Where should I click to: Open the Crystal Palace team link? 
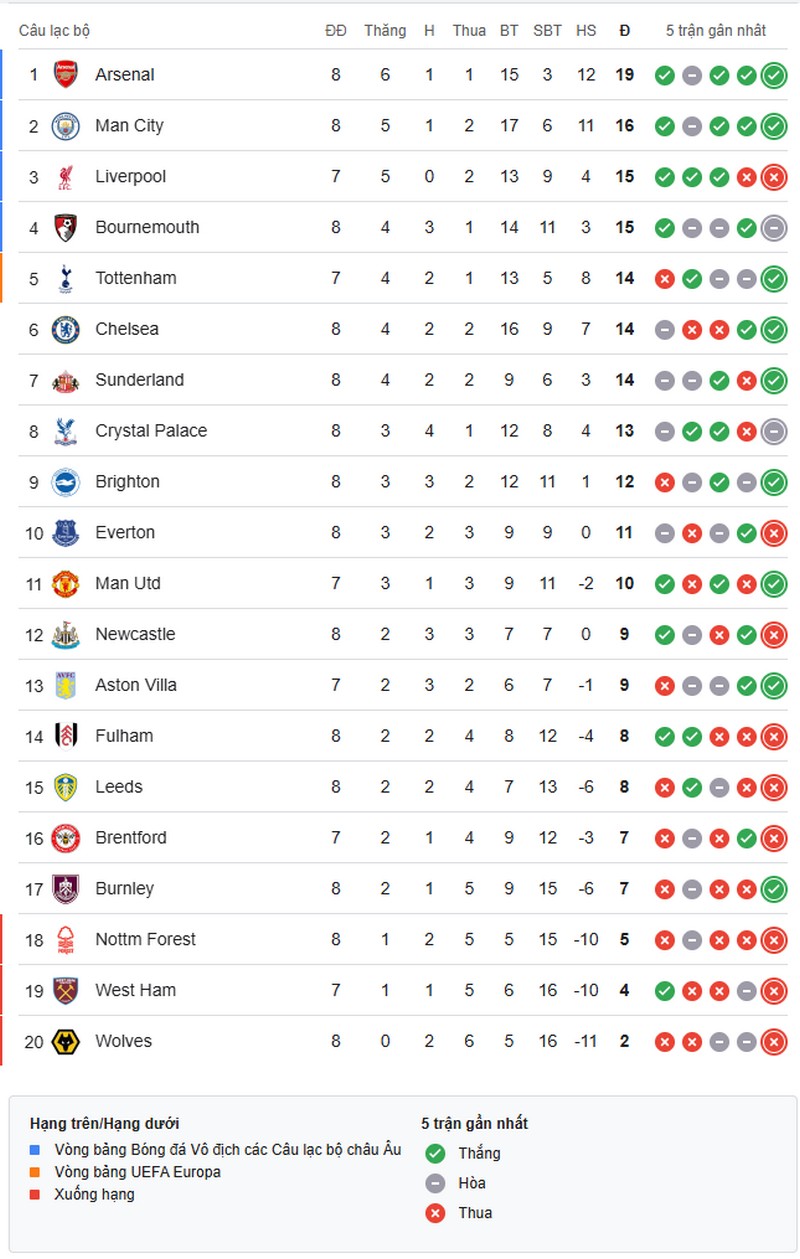click(x=151, y=431)
